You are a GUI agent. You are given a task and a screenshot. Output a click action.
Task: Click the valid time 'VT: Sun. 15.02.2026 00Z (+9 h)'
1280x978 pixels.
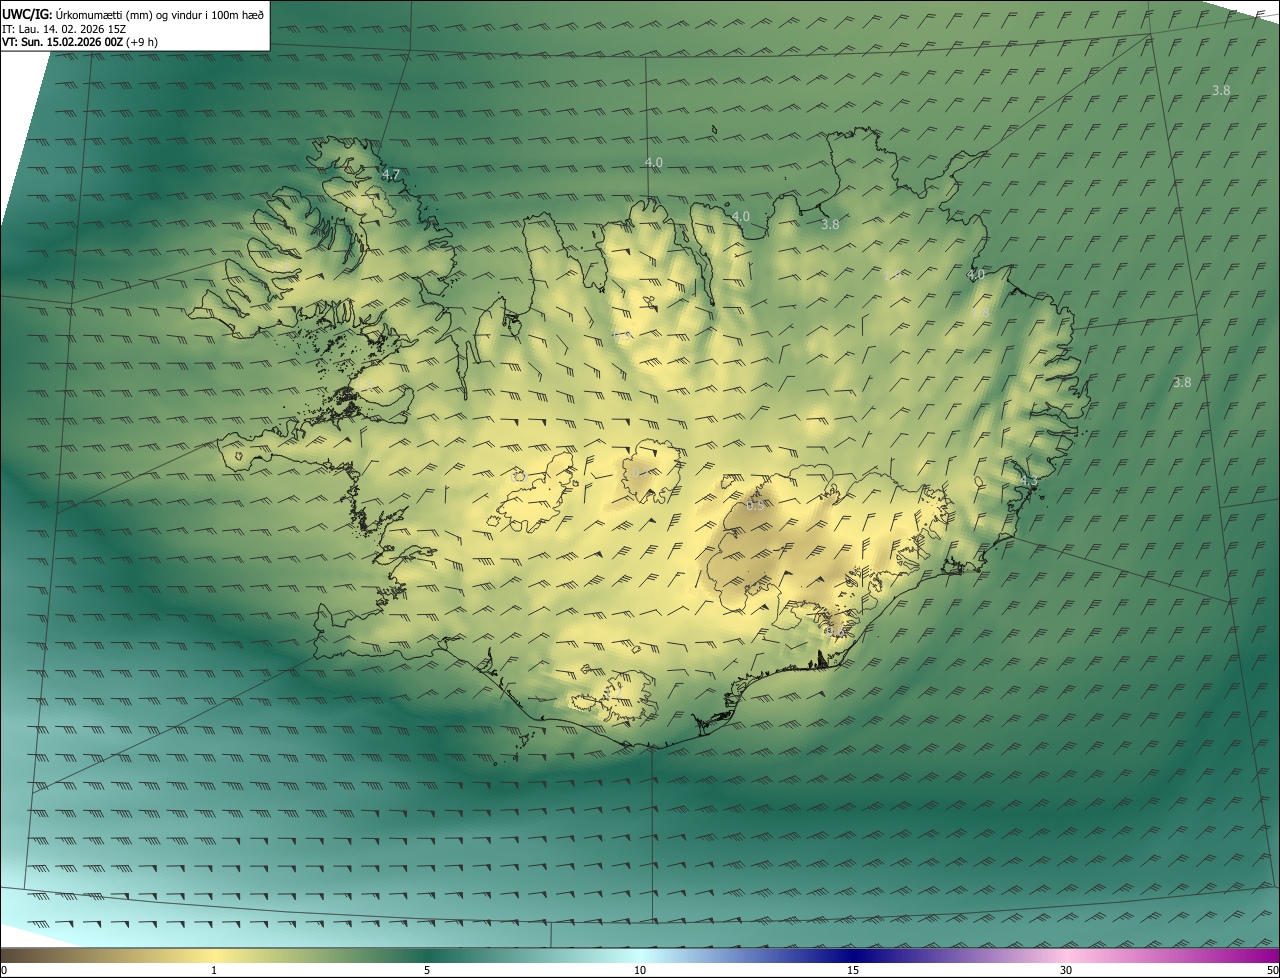tap(80, 42)
